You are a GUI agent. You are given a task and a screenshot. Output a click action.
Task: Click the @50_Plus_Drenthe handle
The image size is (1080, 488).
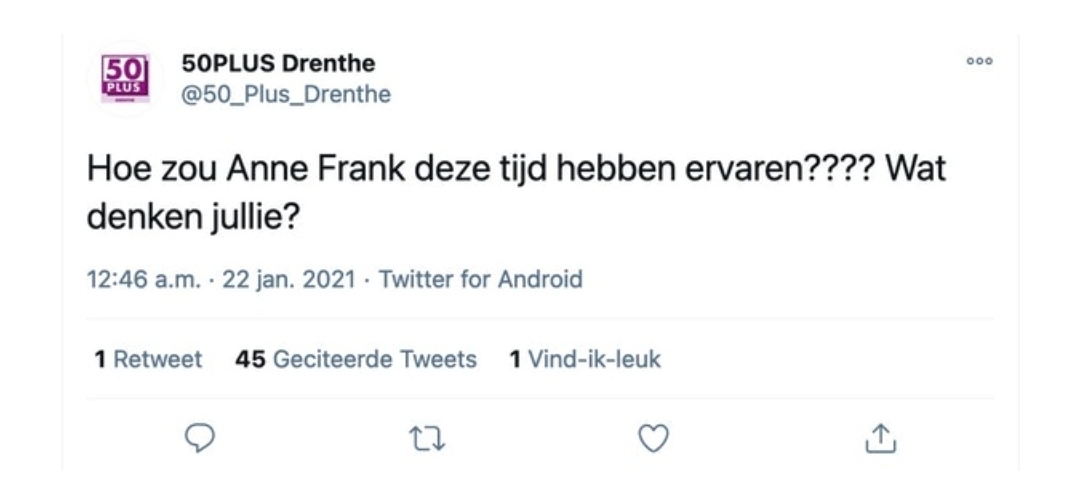click(286, 95)
